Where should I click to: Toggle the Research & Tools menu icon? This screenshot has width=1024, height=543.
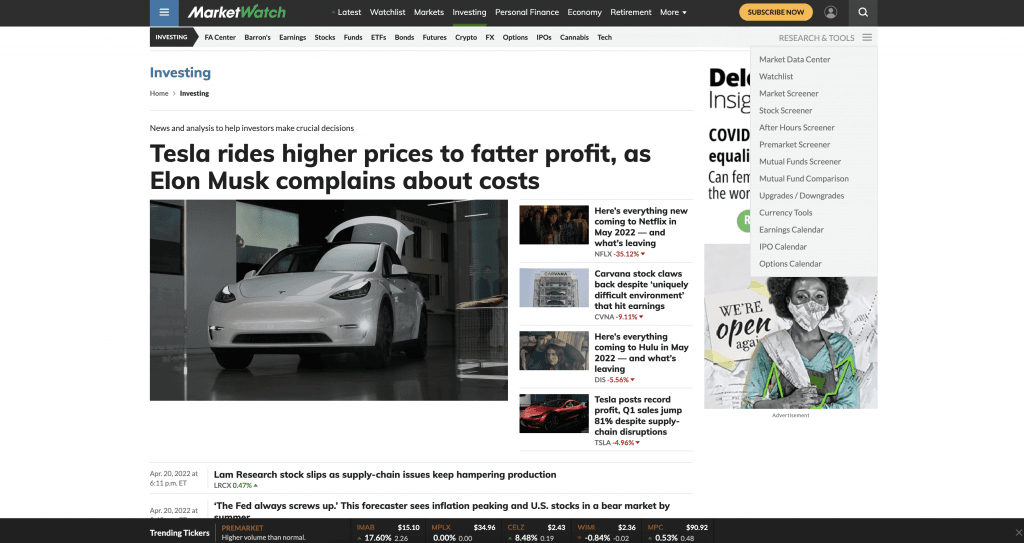pos(867,38)
